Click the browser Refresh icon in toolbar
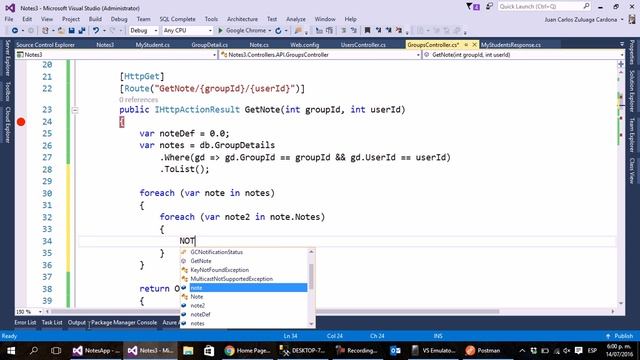Image resolution: width=640 pixels, height=360 pixels. pyautogui.click(x=278, y=31)
